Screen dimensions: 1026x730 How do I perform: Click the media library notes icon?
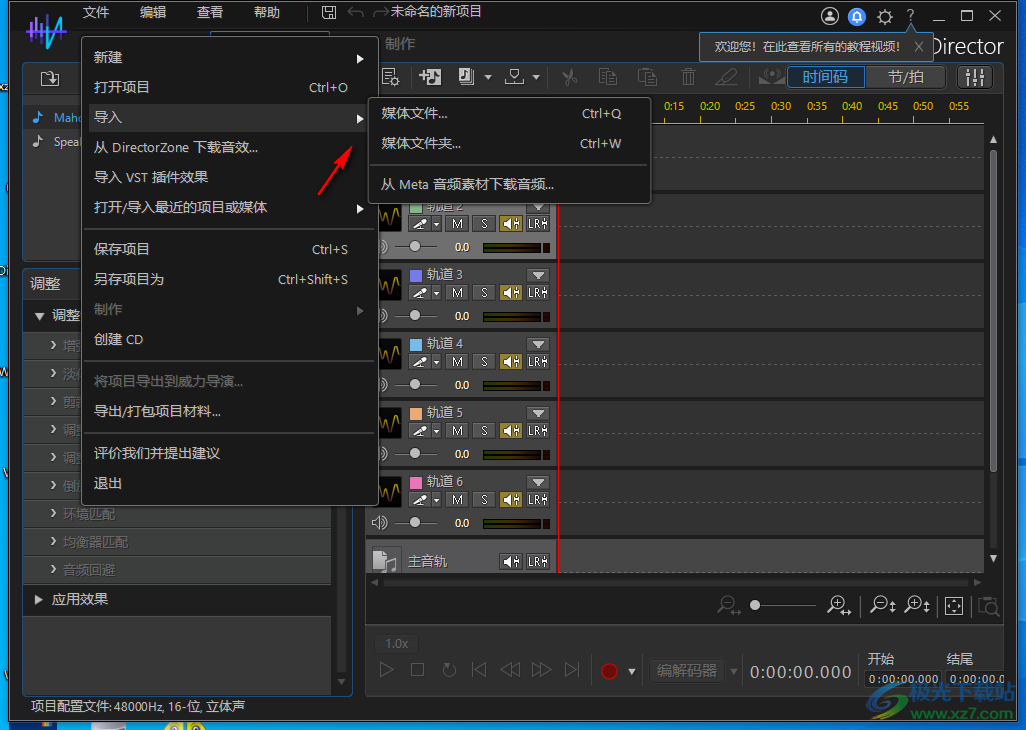coord(466,77)
